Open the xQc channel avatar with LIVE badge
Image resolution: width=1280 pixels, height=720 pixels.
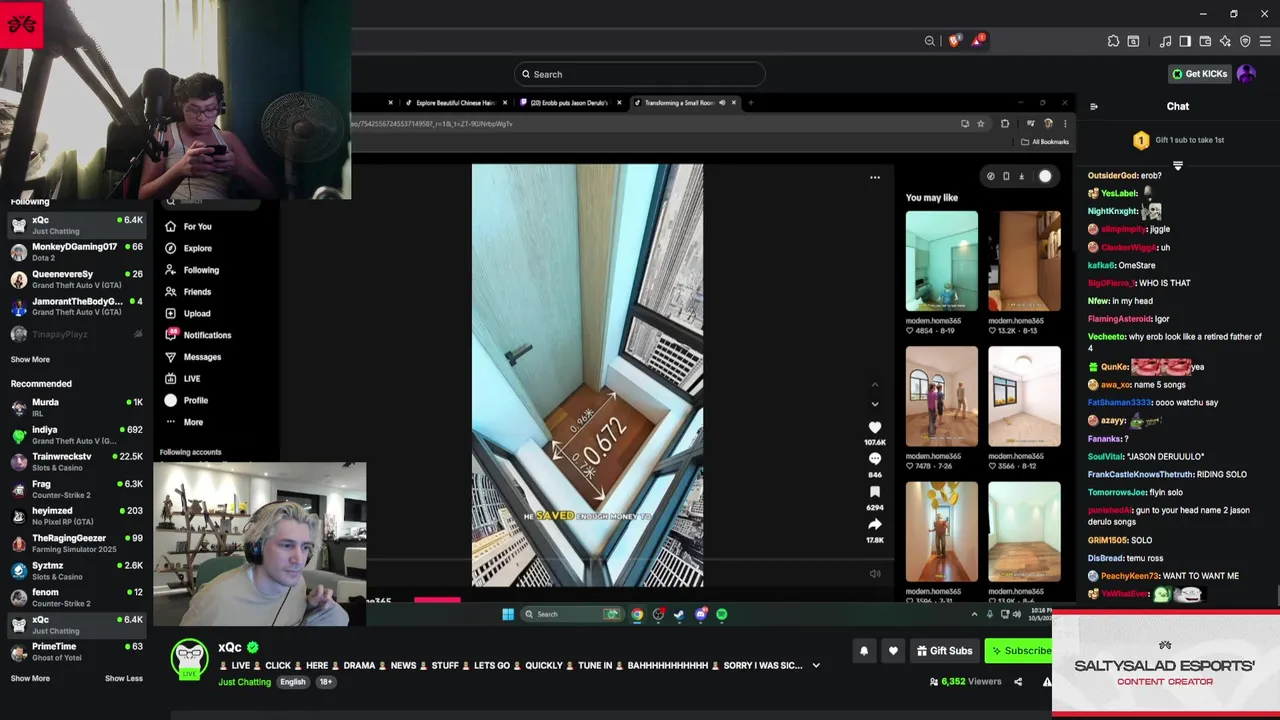pyautogui.click(x=190, y=659)
